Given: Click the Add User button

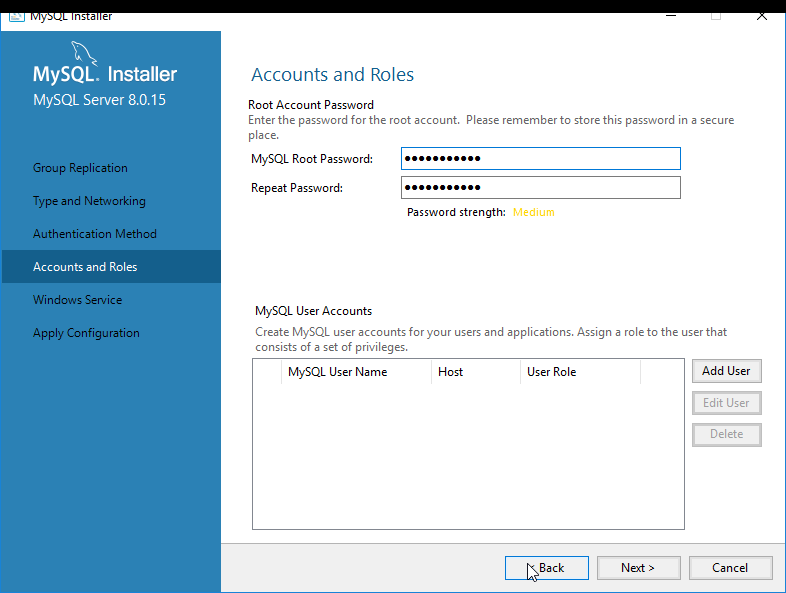Looking at the screenshot, I should point(726,371).
